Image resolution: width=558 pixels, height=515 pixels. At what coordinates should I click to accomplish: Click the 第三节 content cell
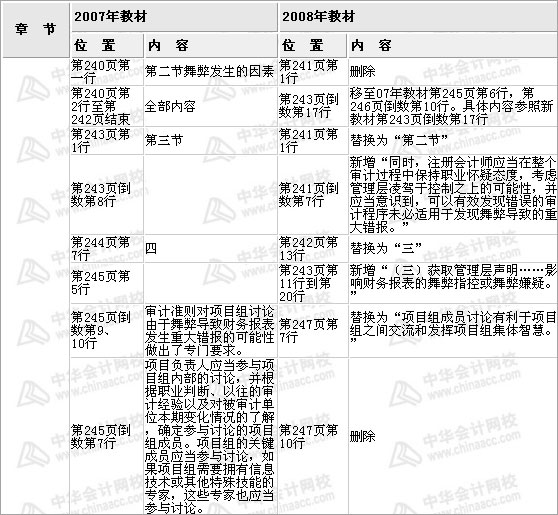(210, 141)
